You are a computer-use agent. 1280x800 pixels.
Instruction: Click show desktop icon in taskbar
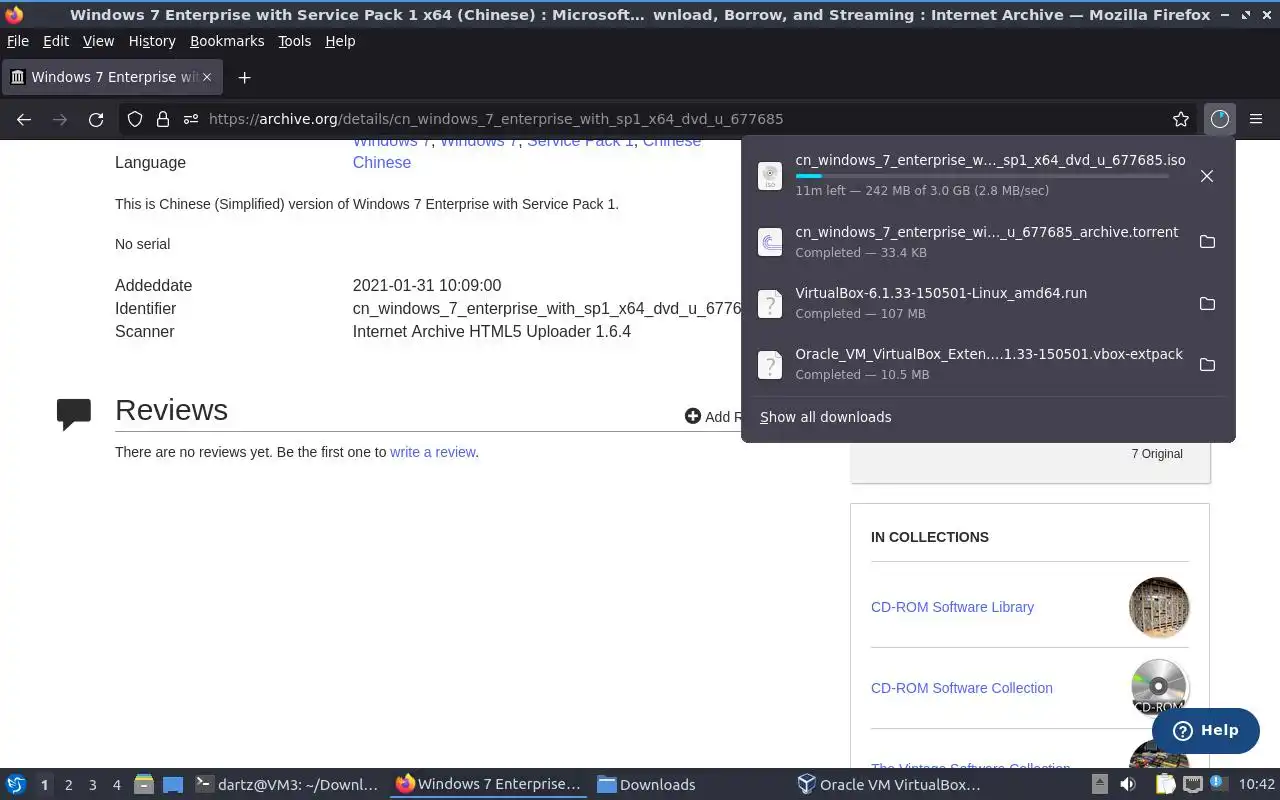pos(173,785)
